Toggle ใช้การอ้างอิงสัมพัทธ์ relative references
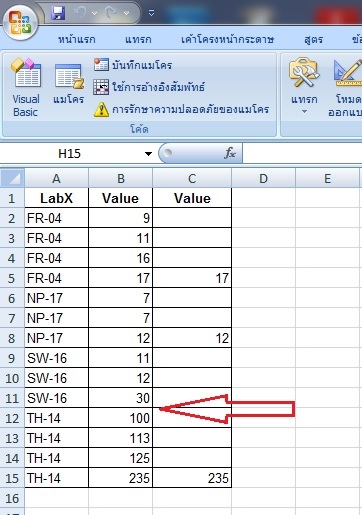The image size is (362, 515). click(x=149, y=87)
